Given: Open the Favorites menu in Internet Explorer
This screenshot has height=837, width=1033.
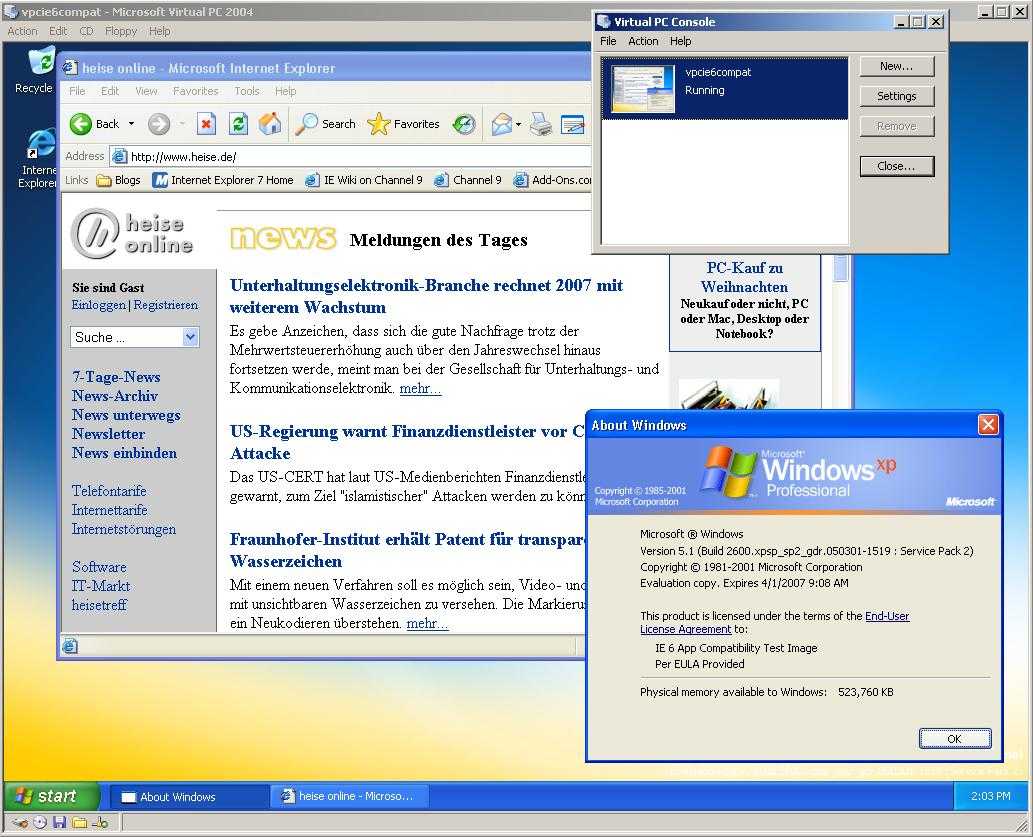Looking at the screenshot, I should 196,91.
